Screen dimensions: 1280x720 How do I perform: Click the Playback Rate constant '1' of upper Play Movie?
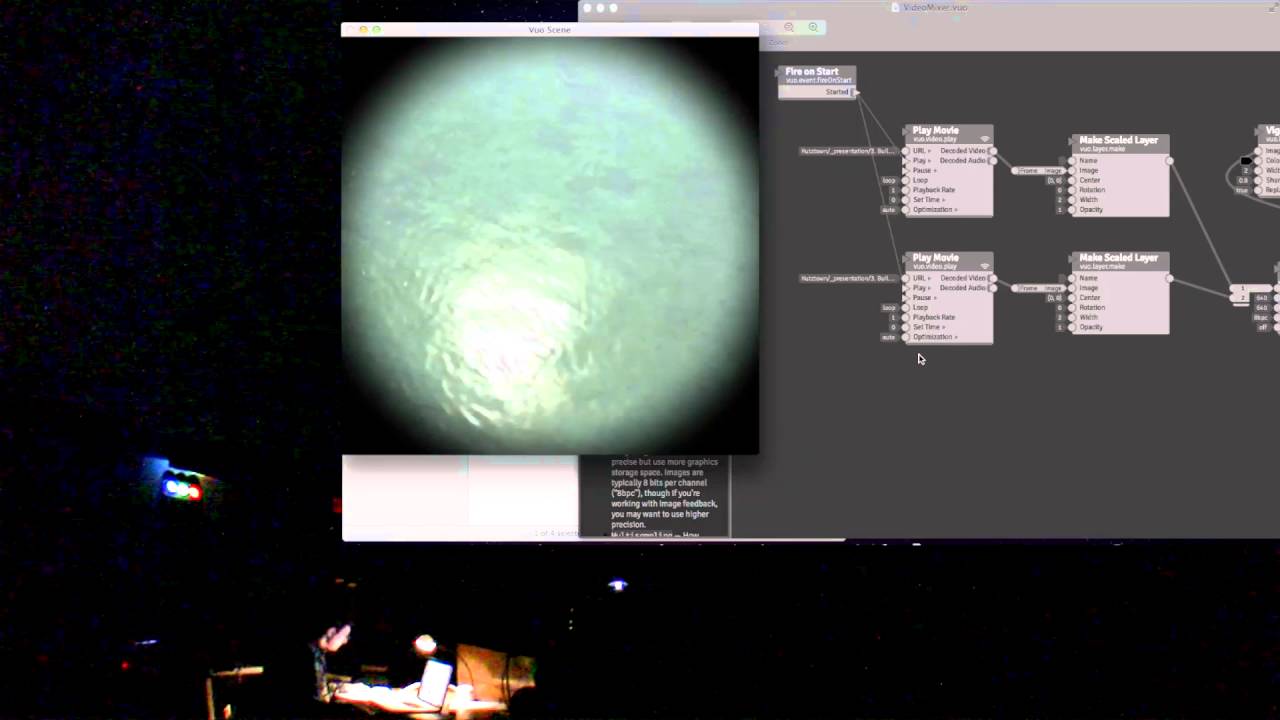point(893,190)
